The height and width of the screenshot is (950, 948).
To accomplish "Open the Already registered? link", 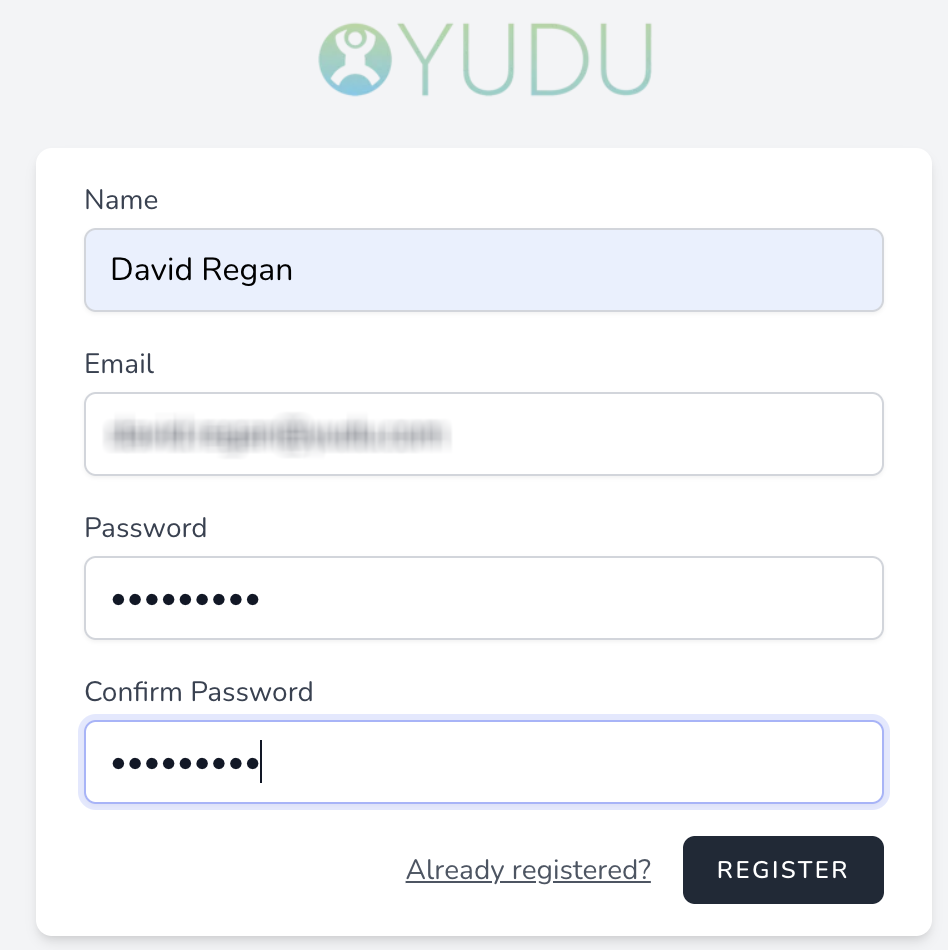I will point(528,870).
